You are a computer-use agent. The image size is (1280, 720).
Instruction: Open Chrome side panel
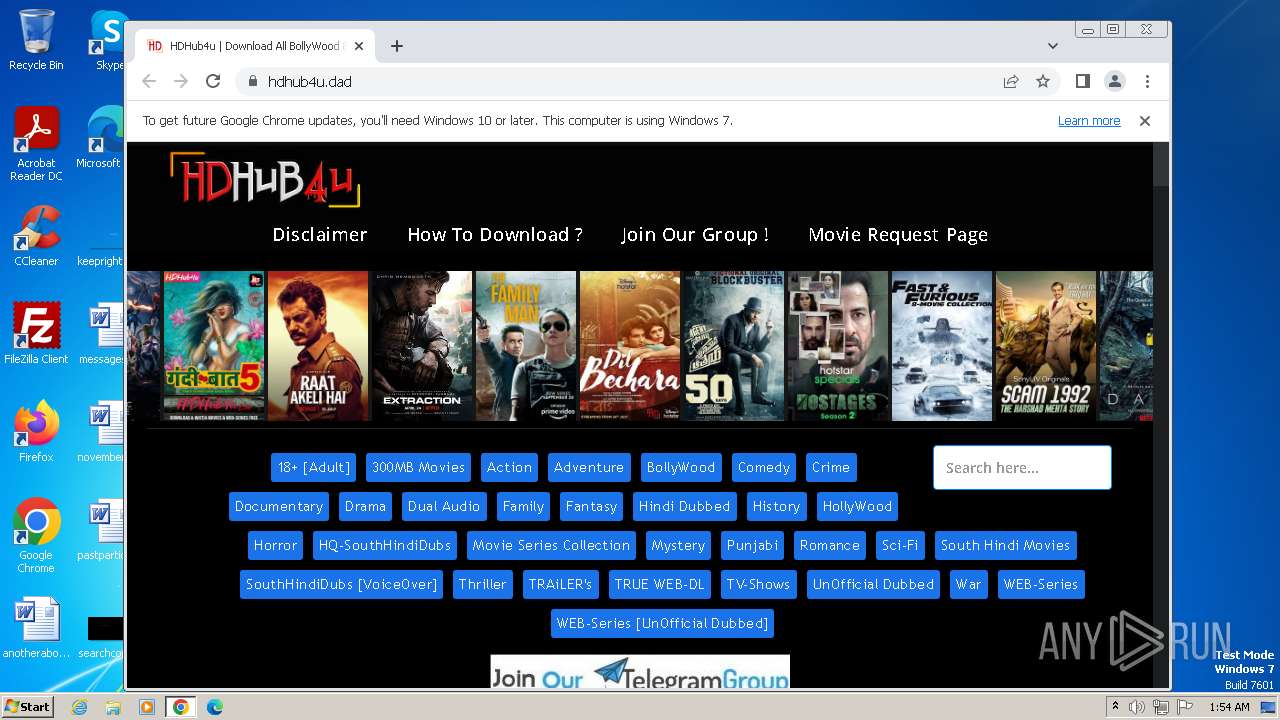point(1082,81)
